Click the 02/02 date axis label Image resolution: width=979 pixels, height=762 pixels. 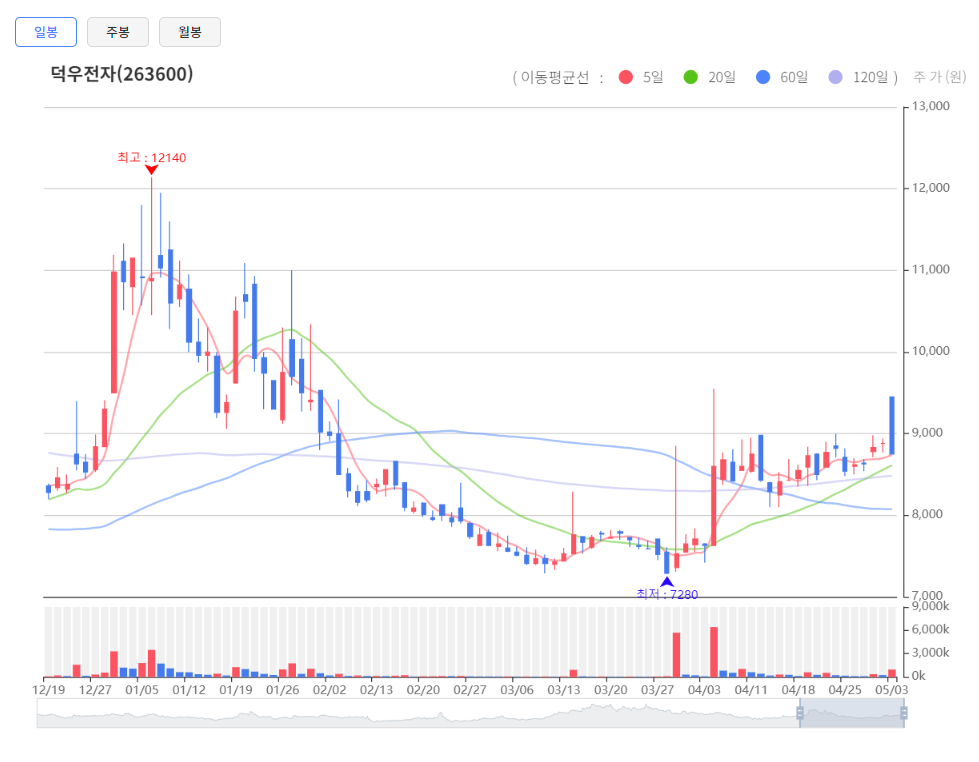click(x=330, y=690)
